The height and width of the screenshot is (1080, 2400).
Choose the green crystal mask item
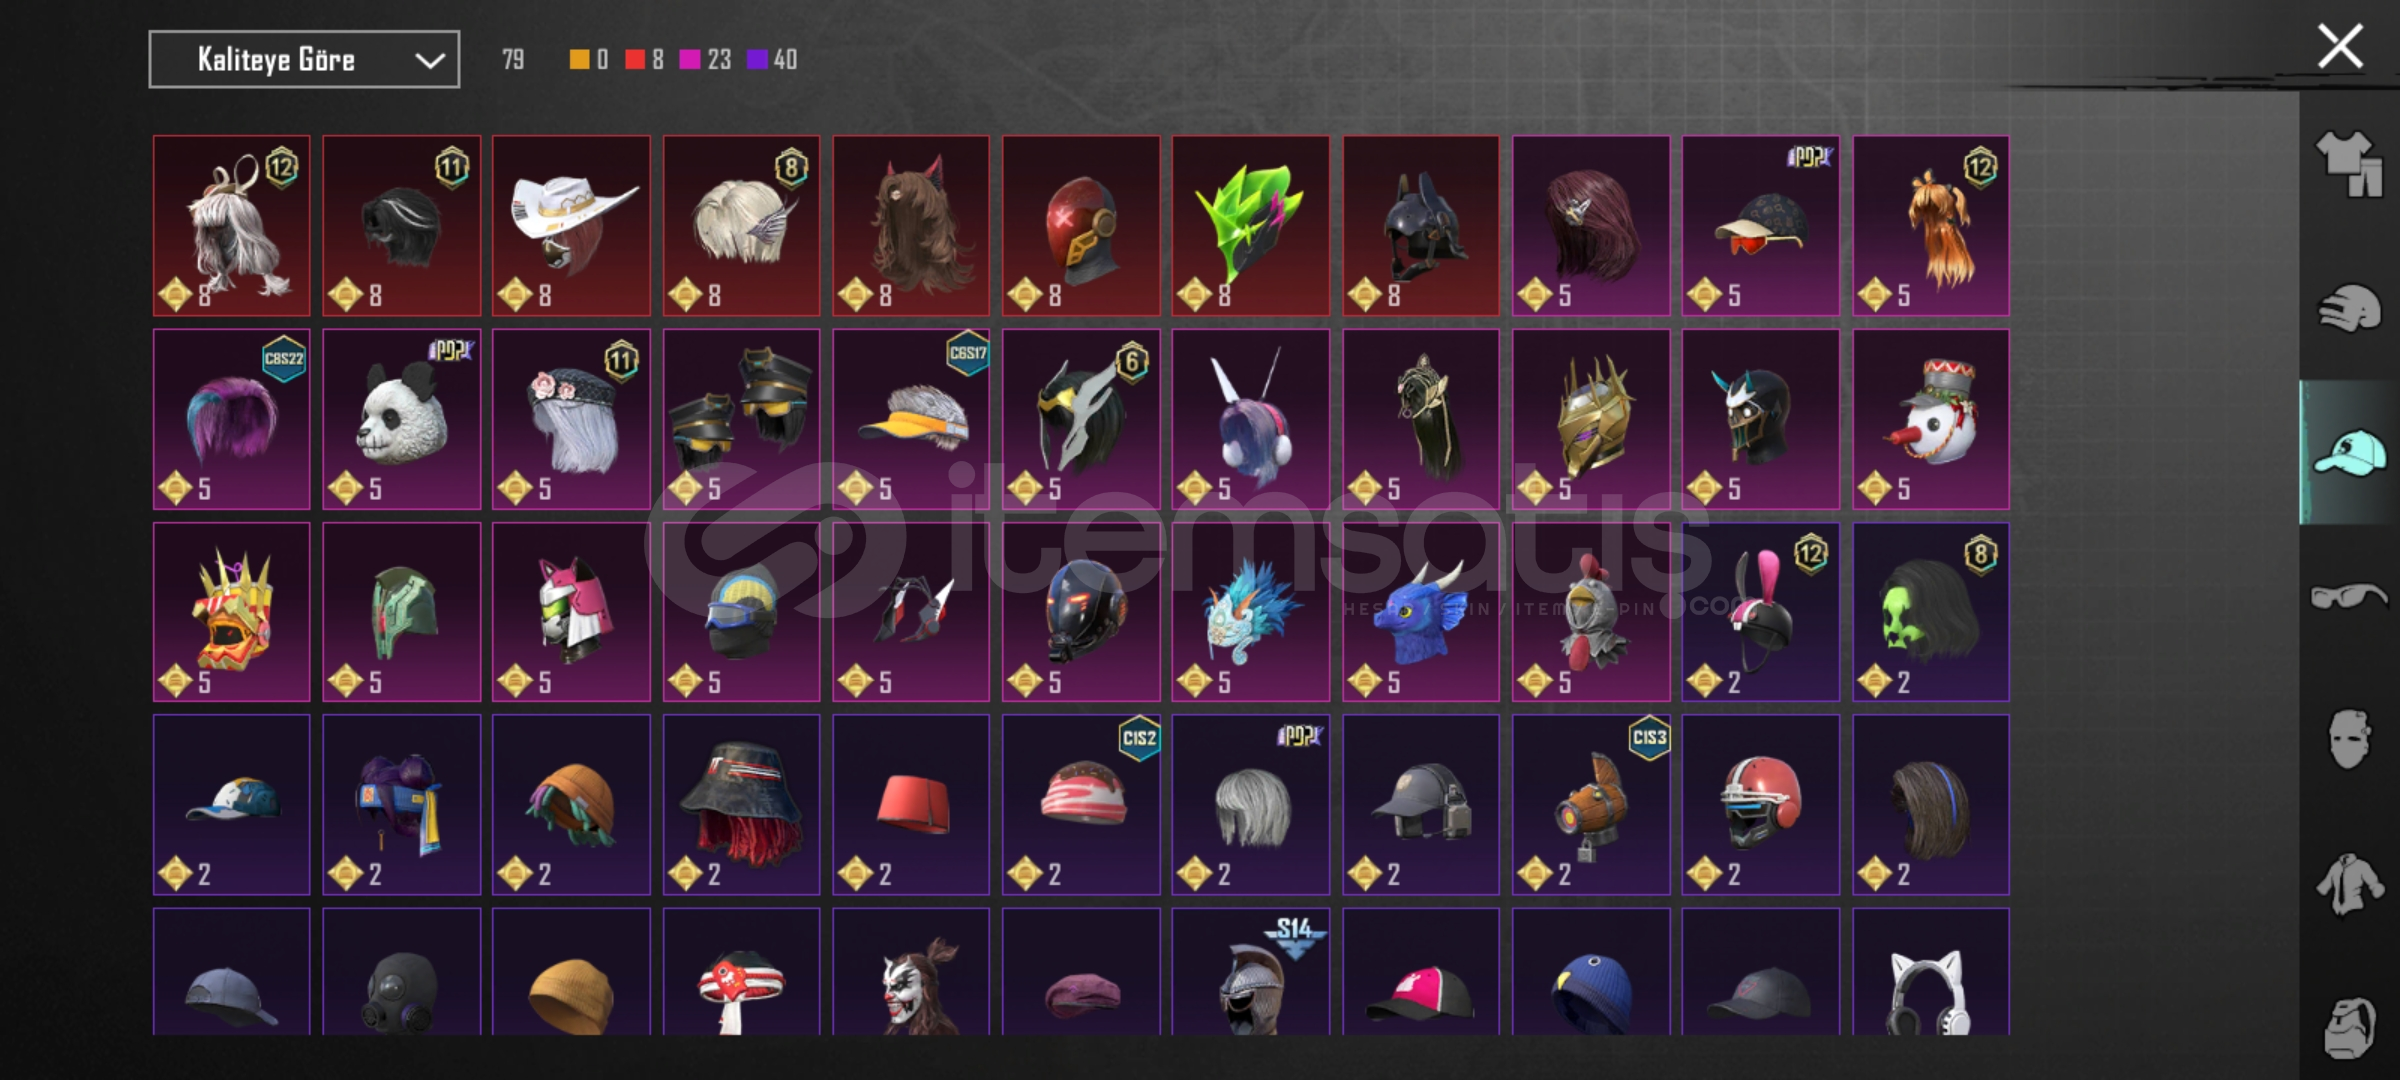[1251, 226]
